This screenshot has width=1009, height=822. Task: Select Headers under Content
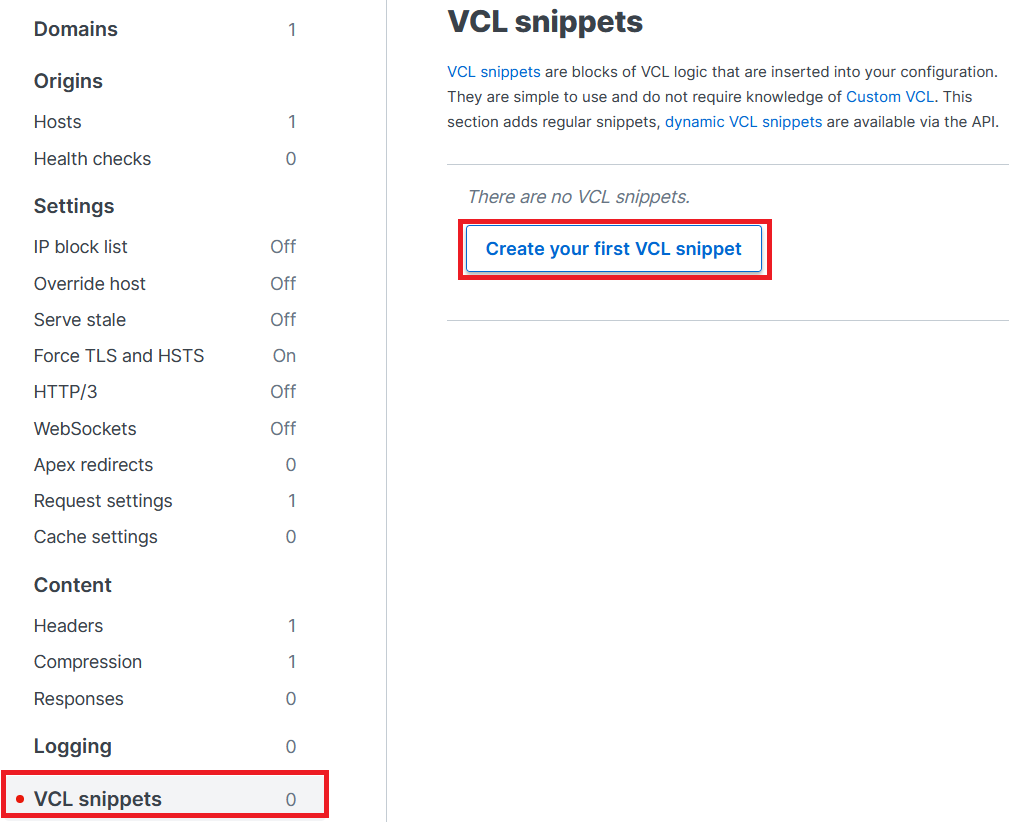(68, 625)
